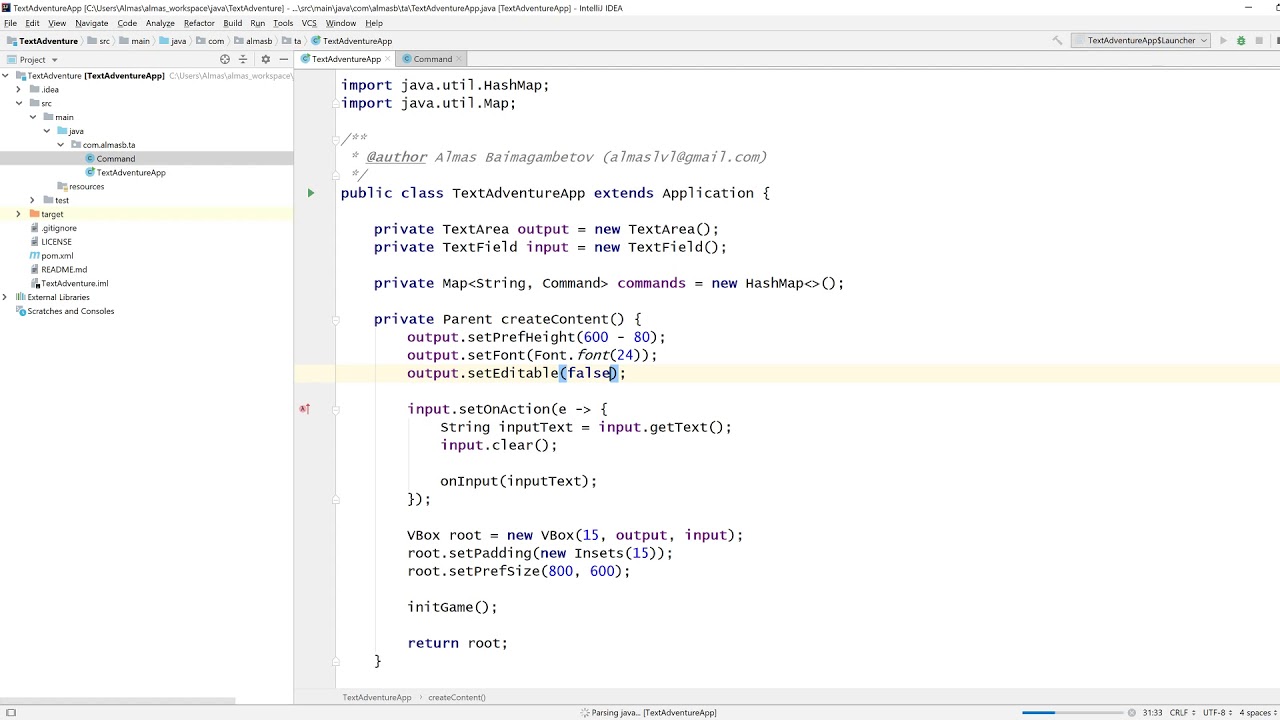Viewport: 1280px width, 720px height.
Task: Click TextAdventureApp in bottom editor breadcrumb
Action: pyautogui.click(x=377, y=697)
